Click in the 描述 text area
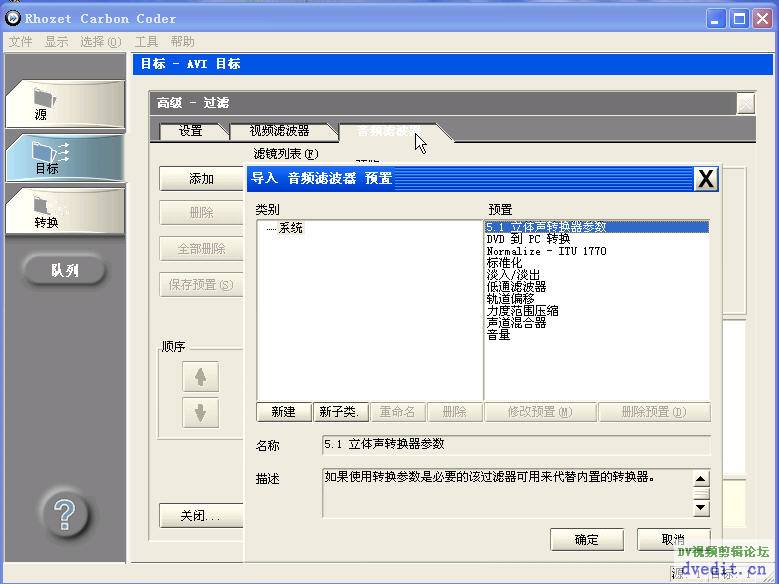This screenshot has height=584, width=779. [x=507, y=493]
